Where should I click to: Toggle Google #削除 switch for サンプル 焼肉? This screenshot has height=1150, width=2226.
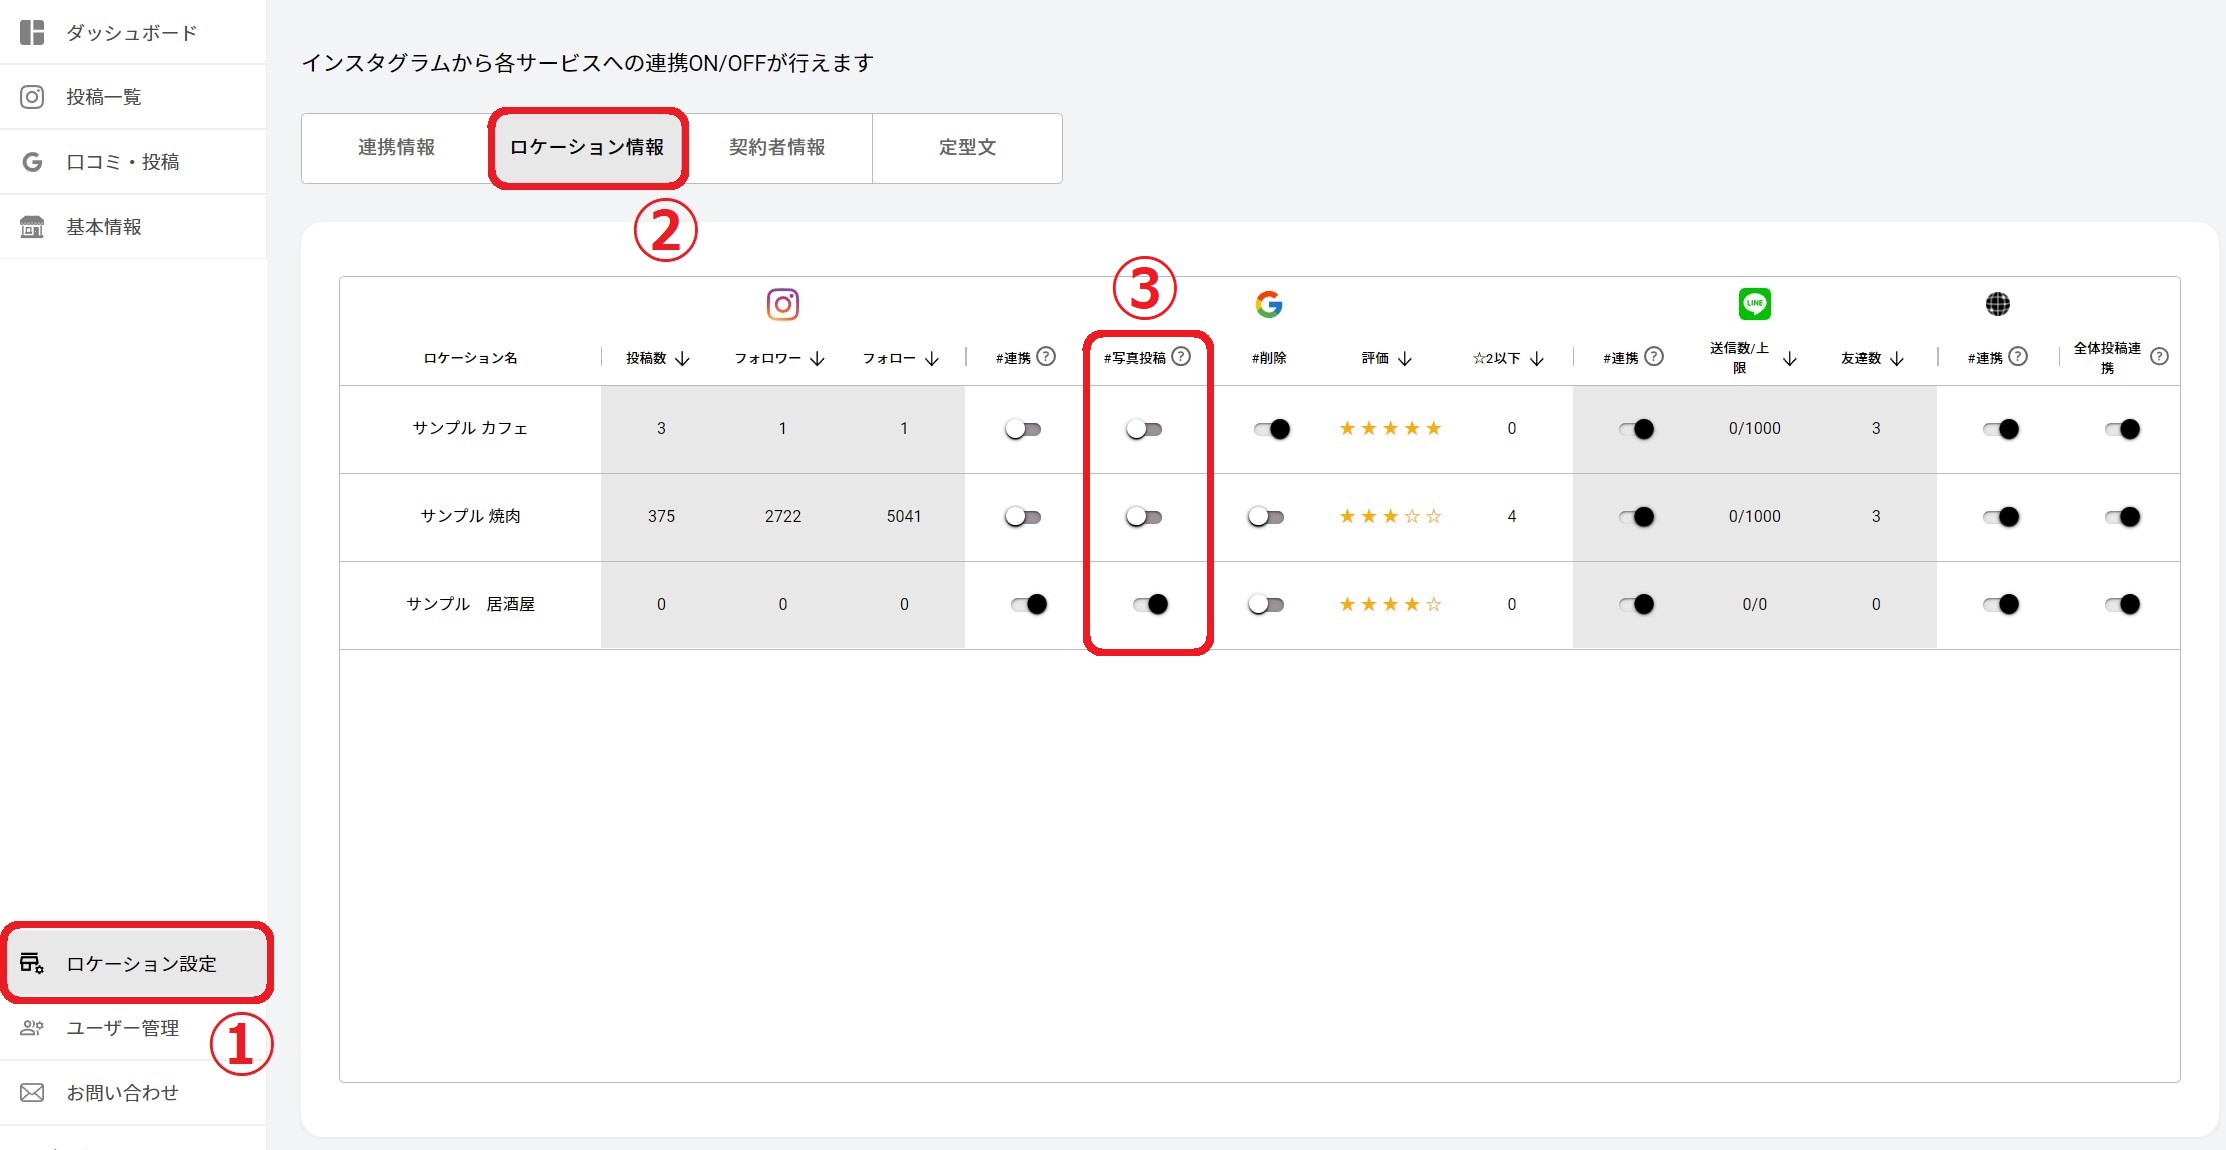pyautogui.click(x=1266, y=517)
